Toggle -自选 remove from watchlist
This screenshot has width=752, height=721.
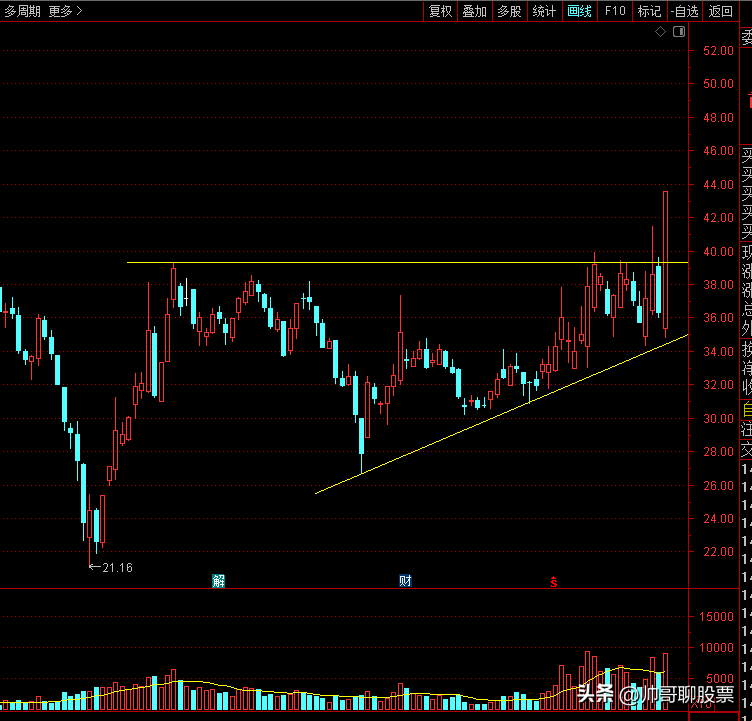pyautogui.click(x=684, y=11)
